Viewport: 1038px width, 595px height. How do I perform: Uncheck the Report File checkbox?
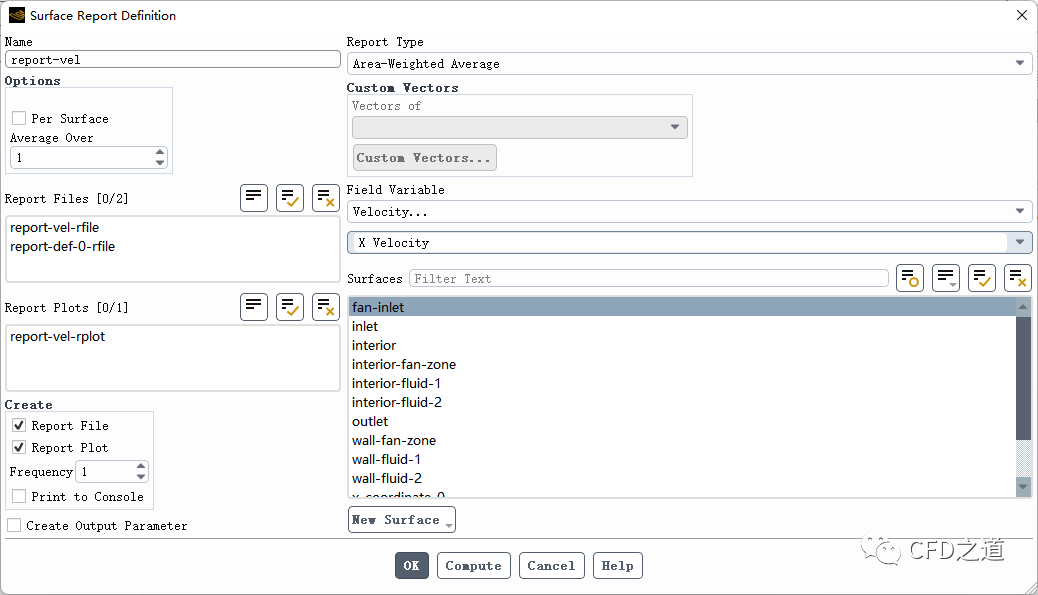tap(19, 426)
